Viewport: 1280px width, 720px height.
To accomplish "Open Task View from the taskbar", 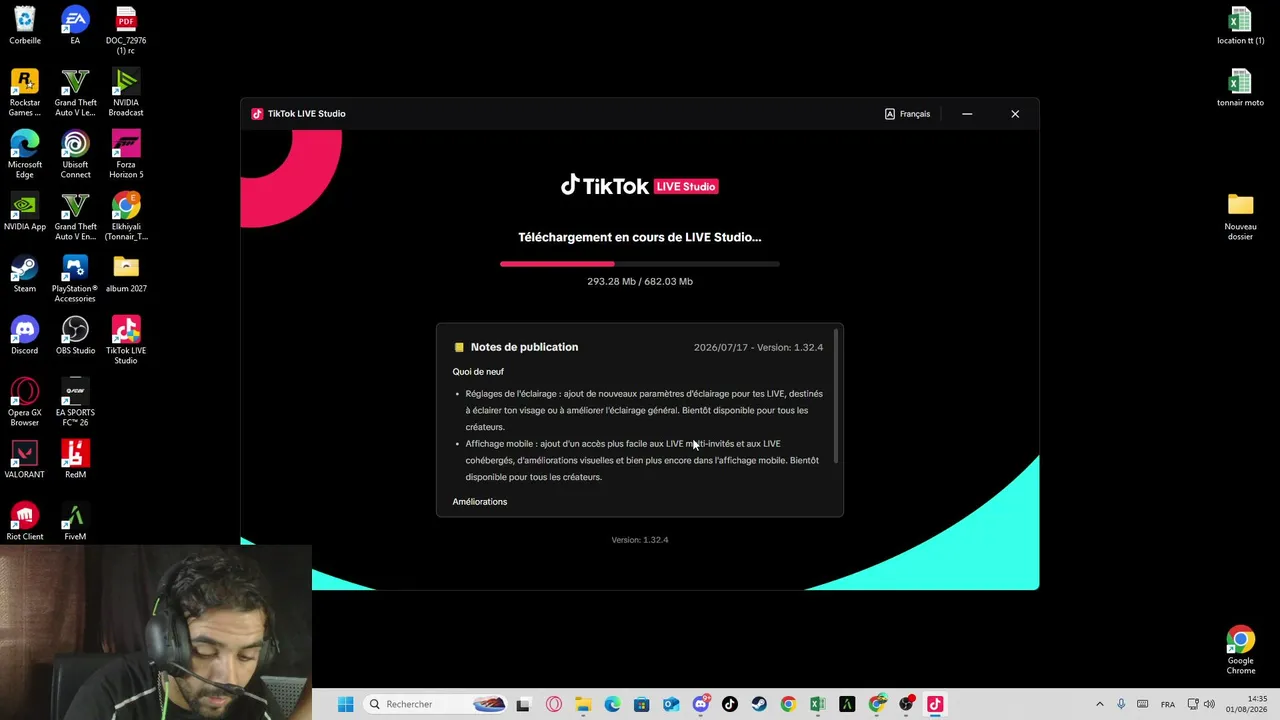I will tap(523, 704).
